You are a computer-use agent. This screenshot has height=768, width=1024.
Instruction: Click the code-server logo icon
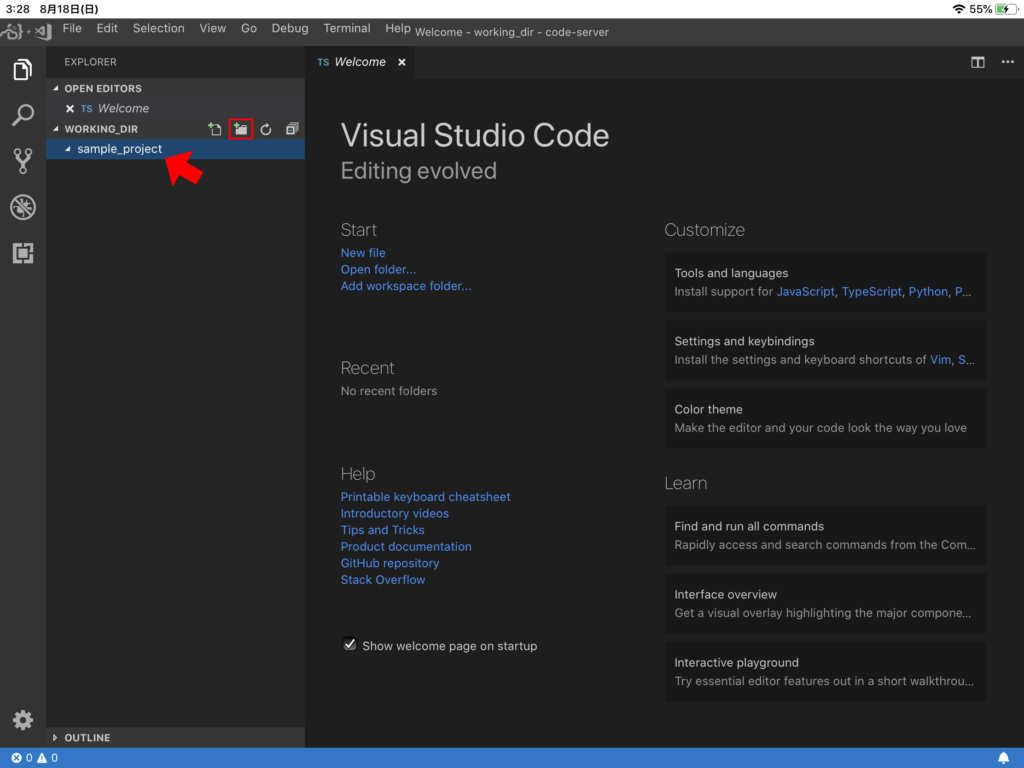click(x=26, y=31)
